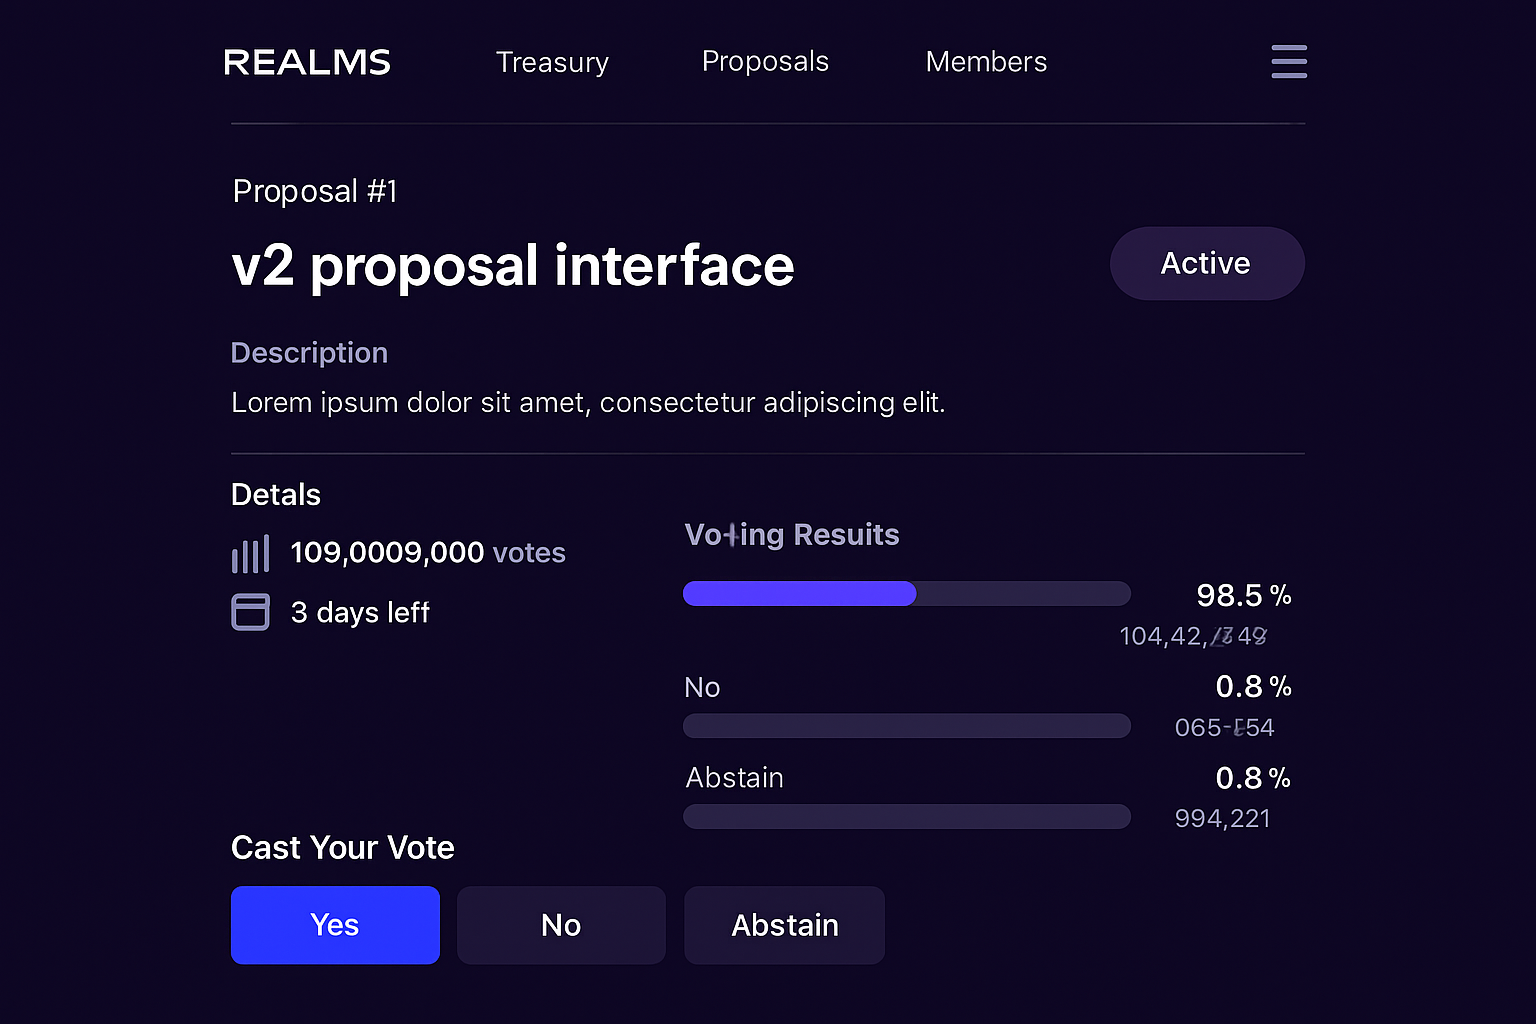
Task: Open the Treasury menu item
Action: 552,62
